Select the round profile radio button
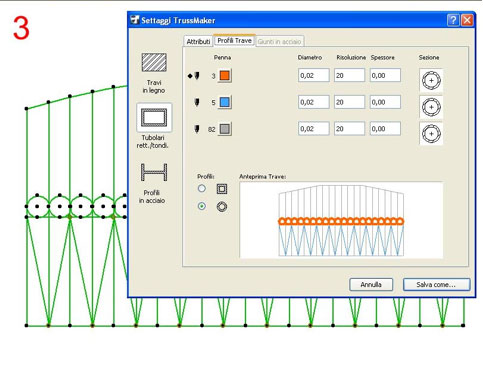483x368 pixels. 202,206
